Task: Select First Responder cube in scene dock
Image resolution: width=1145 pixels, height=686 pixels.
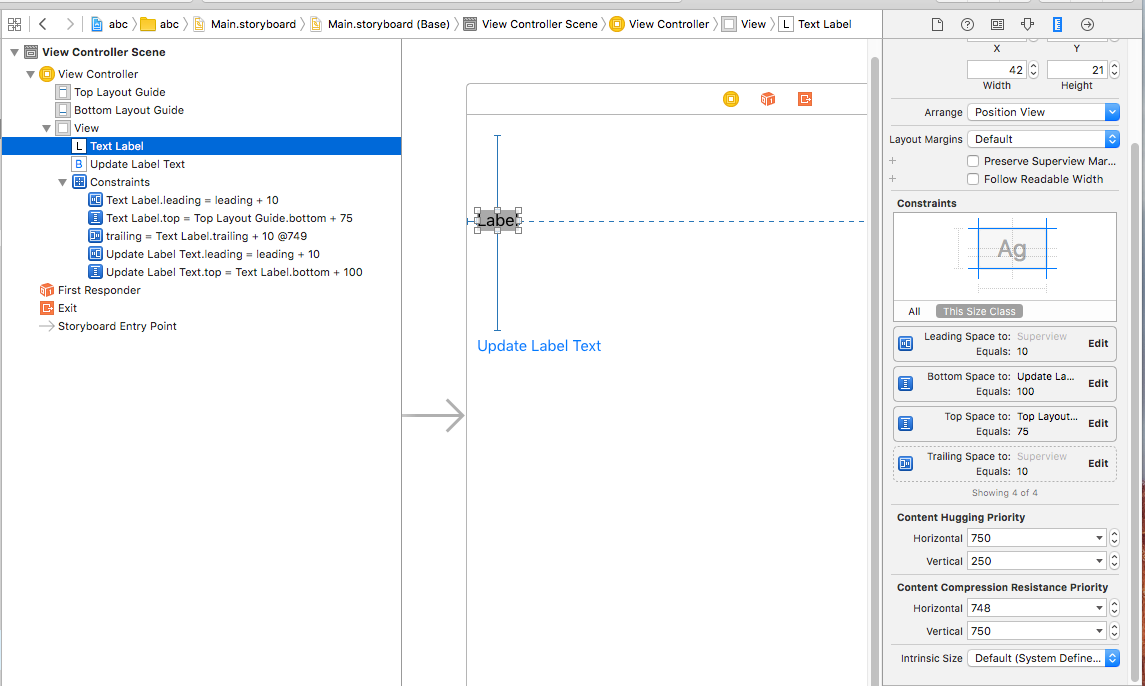Action: click(x=767, y=99)
